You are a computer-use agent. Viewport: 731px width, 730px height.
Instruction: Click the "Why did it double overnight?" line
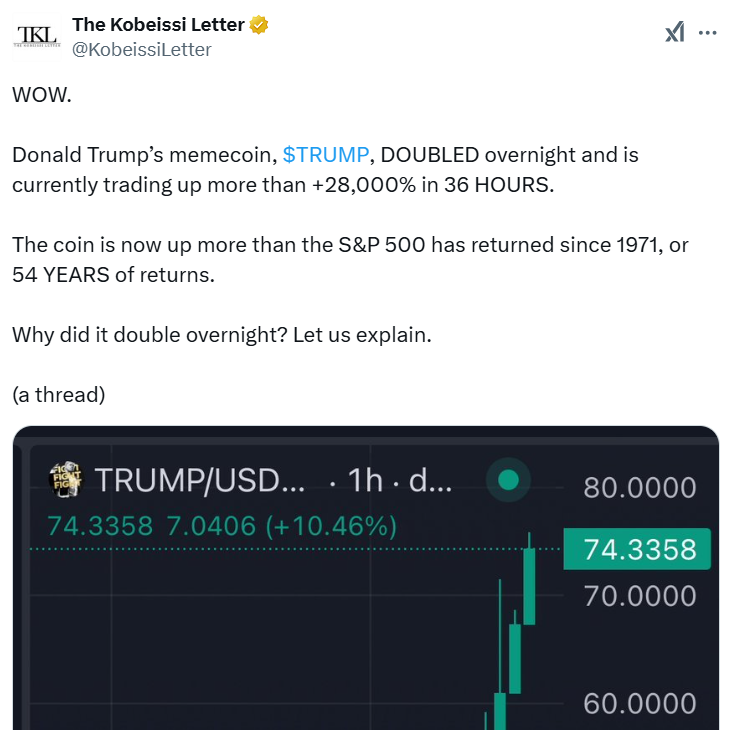click(221, 334)
